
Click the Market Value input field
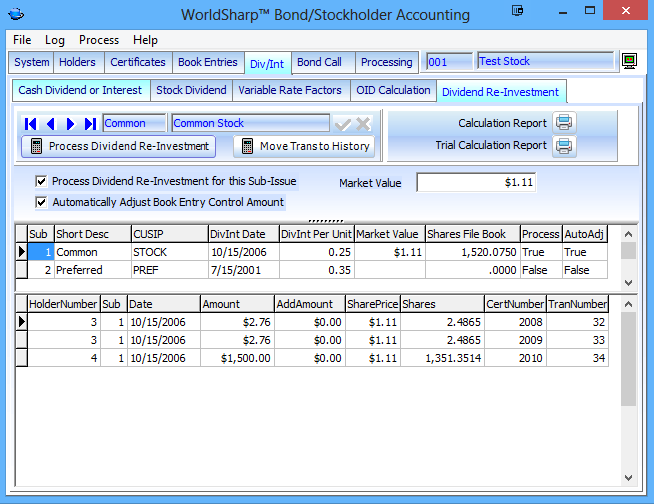[x=478, y=183]
